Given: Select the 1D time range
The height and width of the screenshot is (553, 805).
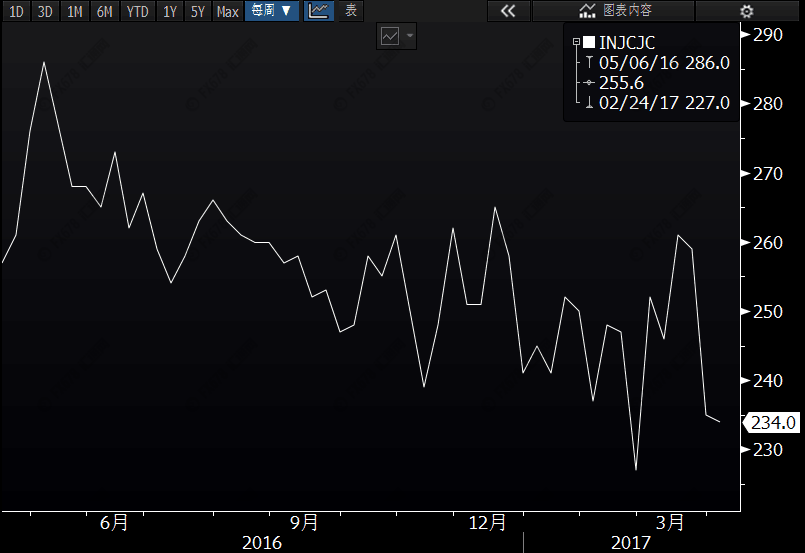Looking at the screenshot, I should pos(16,11).
